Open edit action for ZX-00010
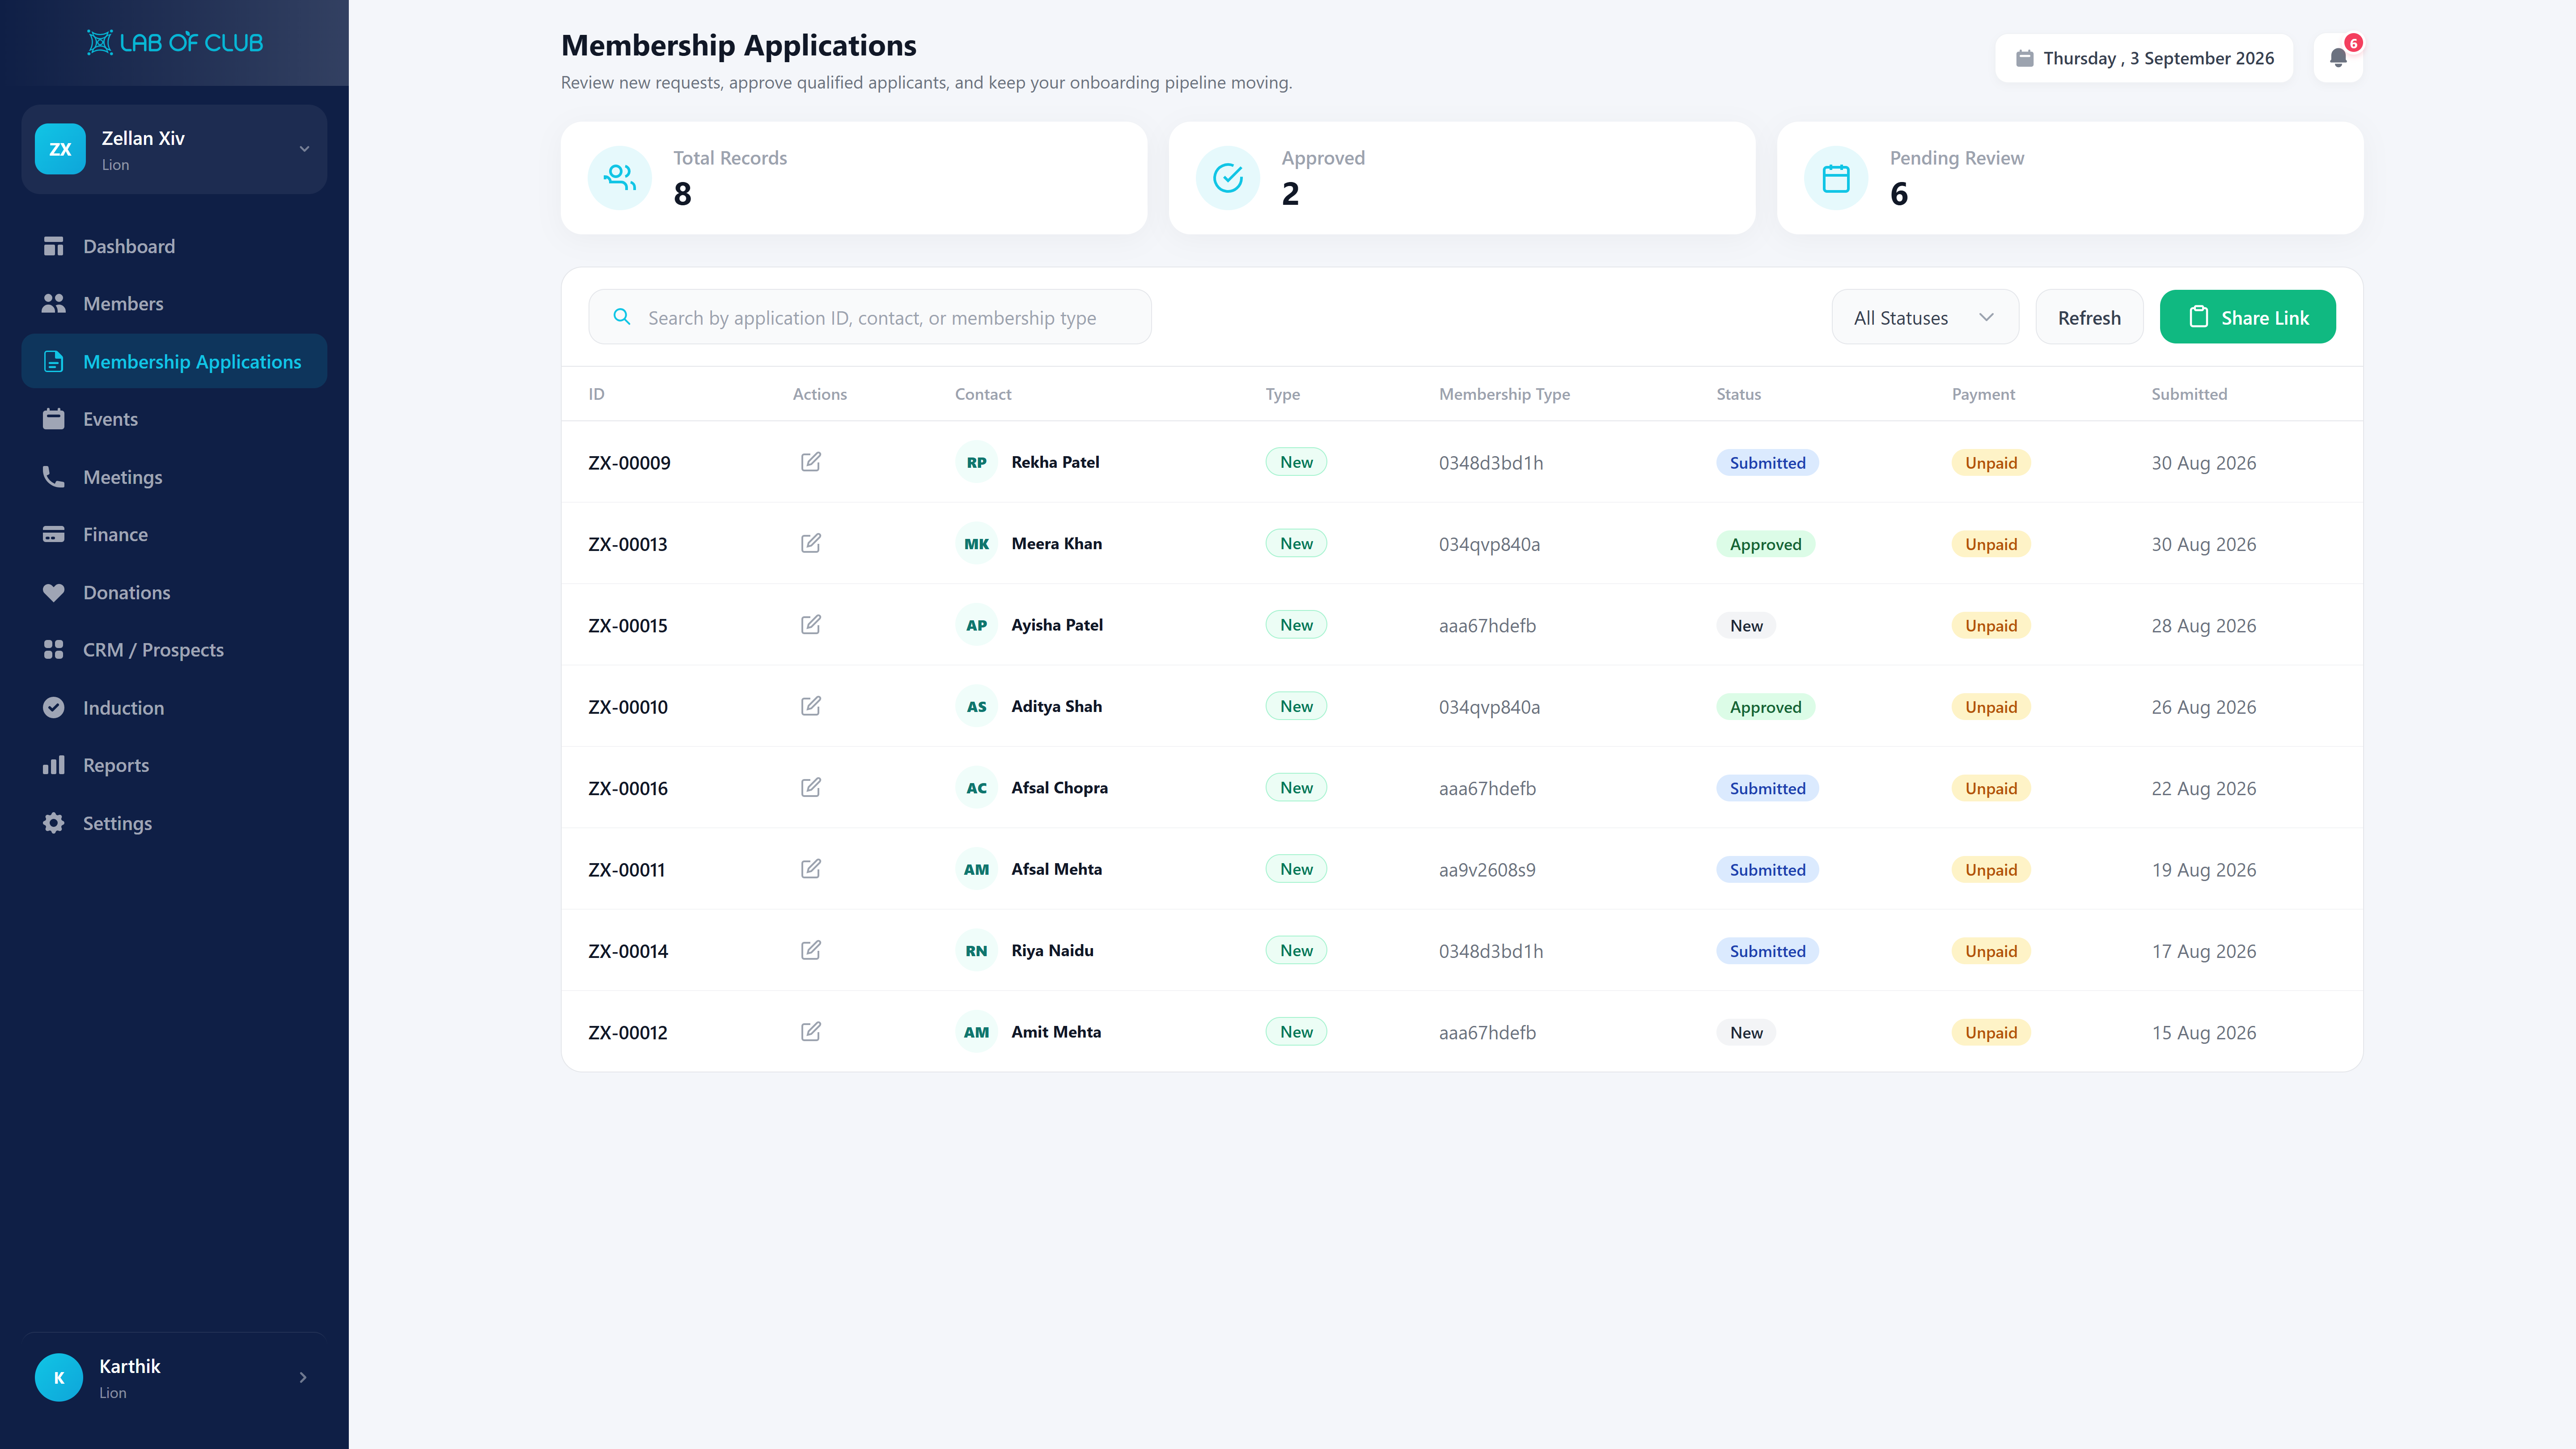The height and width of the screenshot is (1449, 2576). click(811, 706)
